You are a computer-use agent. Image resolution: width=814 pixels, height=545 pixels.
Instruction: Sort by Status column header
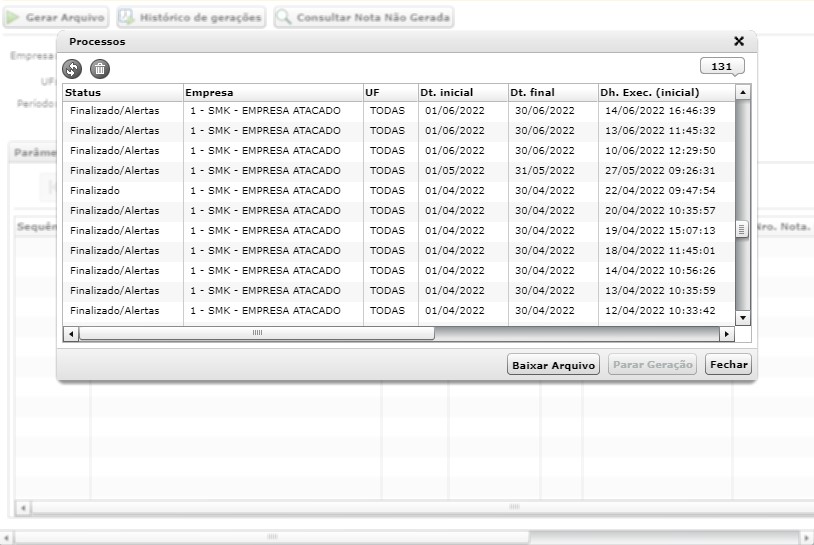click(x=123, y=92)
